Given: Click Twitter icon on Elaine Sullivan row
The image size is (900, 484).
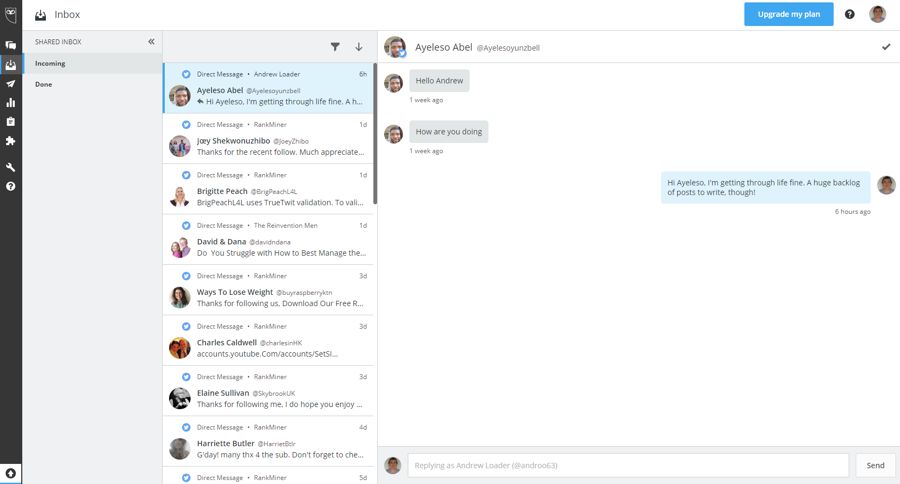Looking at the screenshot, I should tap(186, 377).
